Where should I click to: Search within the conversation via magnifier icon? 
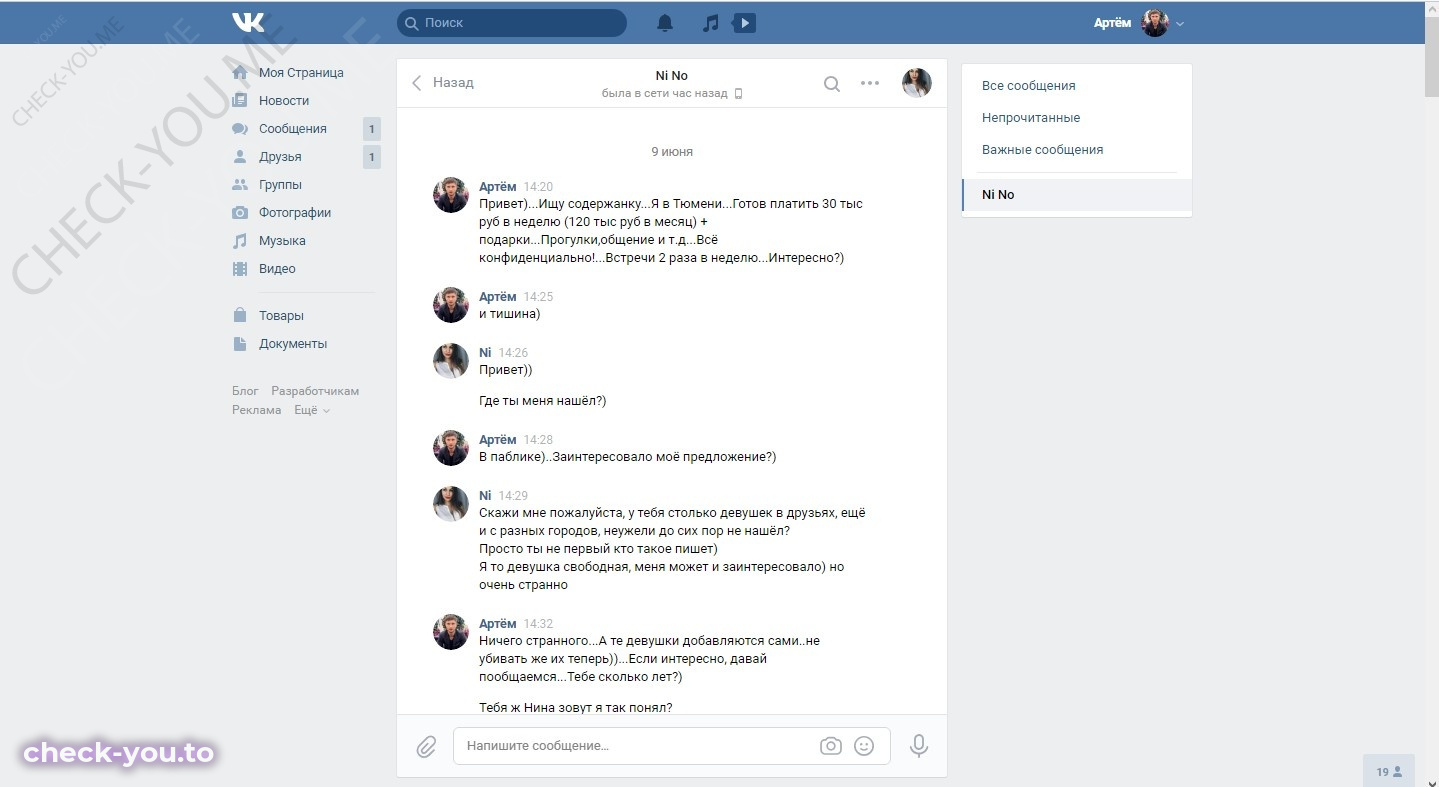(832, 84)
